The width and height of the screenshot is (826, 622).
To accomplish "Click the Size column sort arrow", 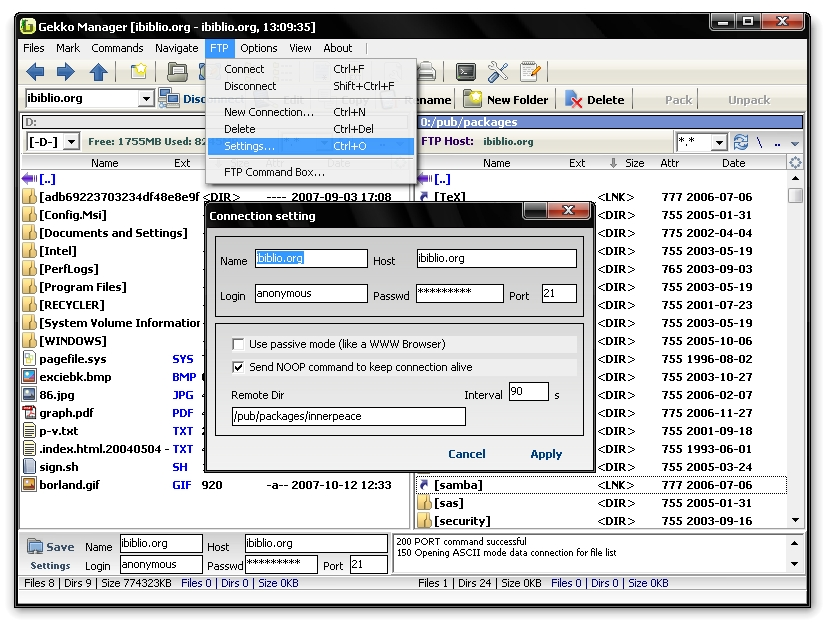I will [x=613, y=163].
